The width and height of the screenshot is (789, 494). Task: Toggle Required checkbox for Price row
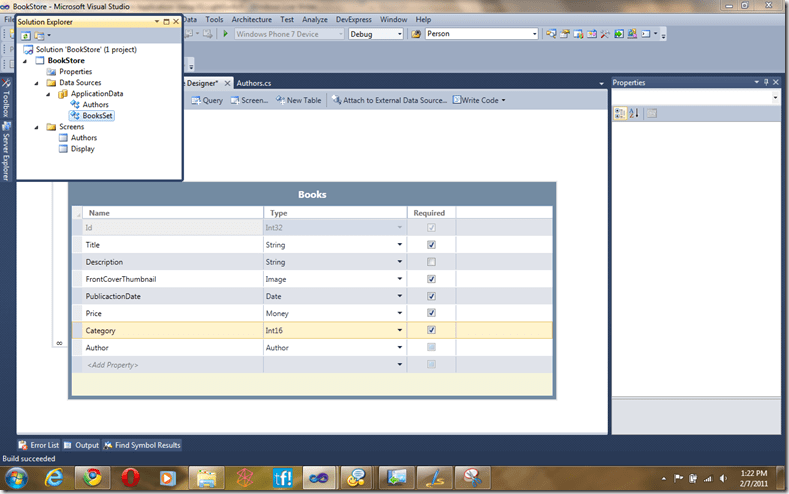pyautogui.click(x=431, y=313)
